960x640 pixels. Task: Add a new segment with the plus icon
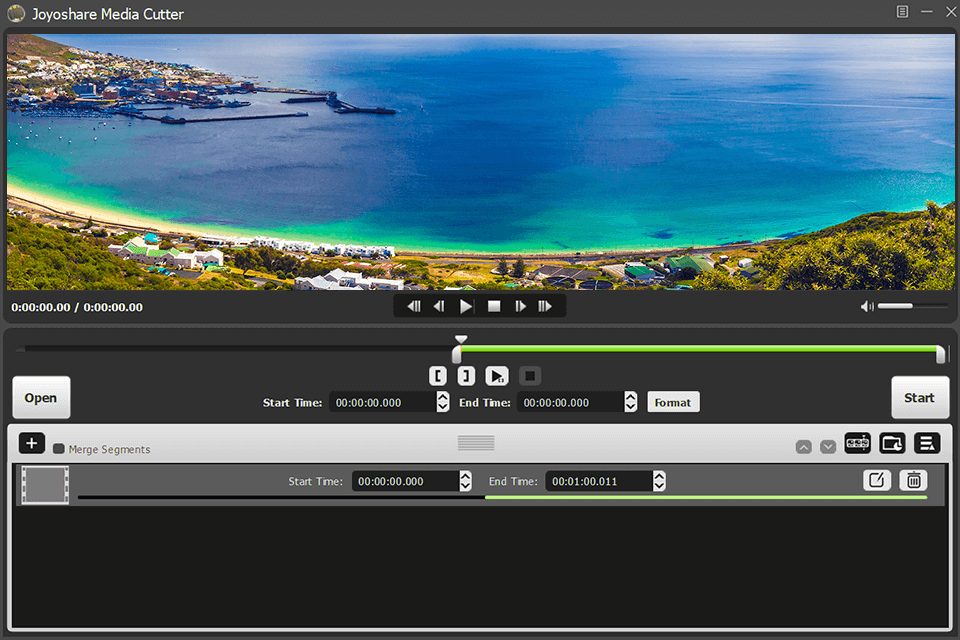pos(31,442)
